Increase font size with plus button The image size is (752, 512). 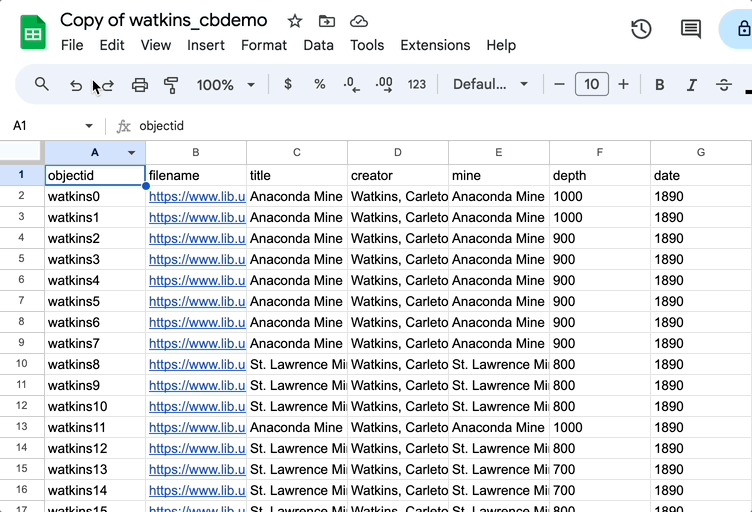click(623, 84)
